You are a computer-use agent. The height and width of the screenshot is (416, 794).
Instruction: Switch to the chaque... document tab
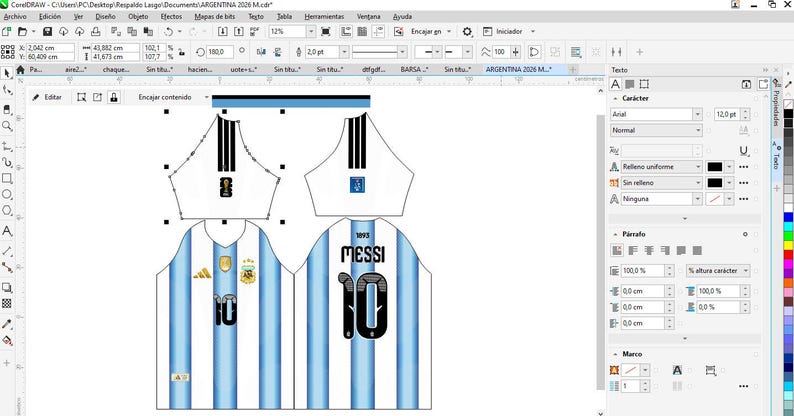click(116, 69)
